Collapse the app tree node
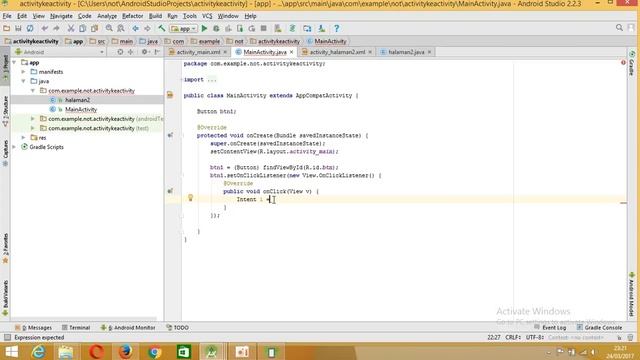This screenshot has height=360, width=640. 15,62
